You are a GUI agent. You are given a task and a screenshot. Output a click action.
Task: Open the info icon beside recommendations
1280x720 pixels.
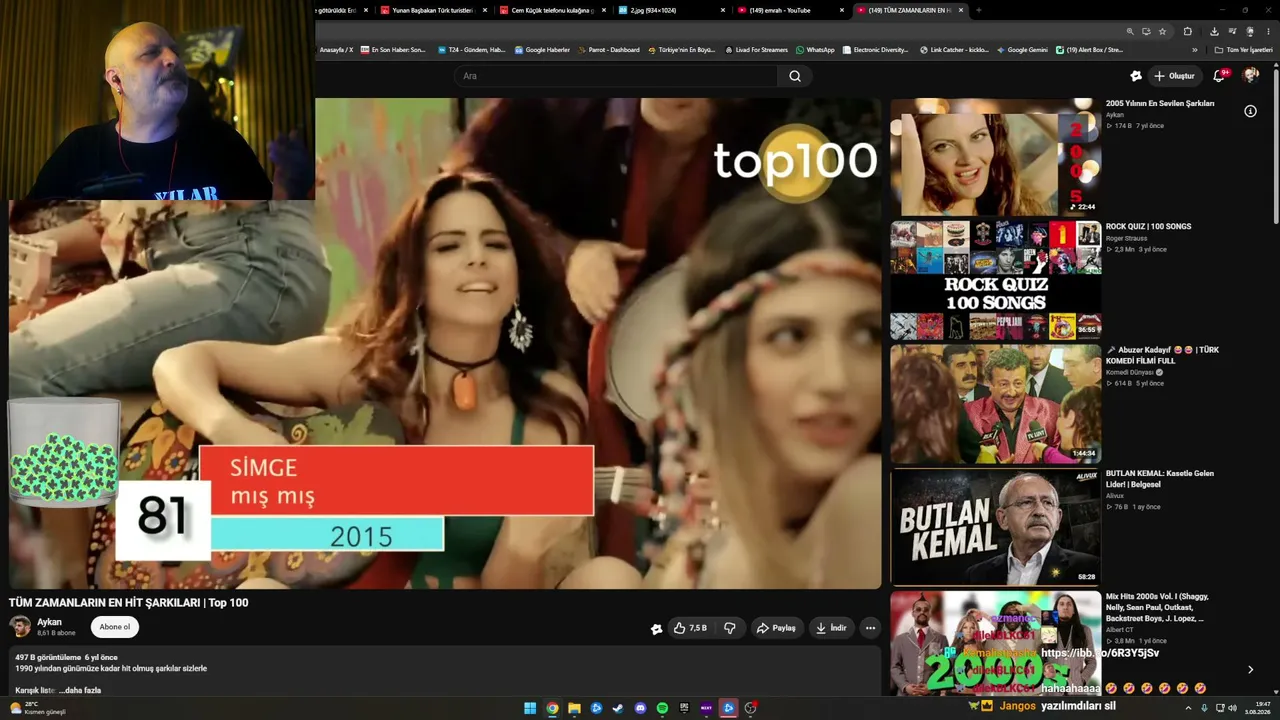pyautogui.click(x=1250, y=111)
